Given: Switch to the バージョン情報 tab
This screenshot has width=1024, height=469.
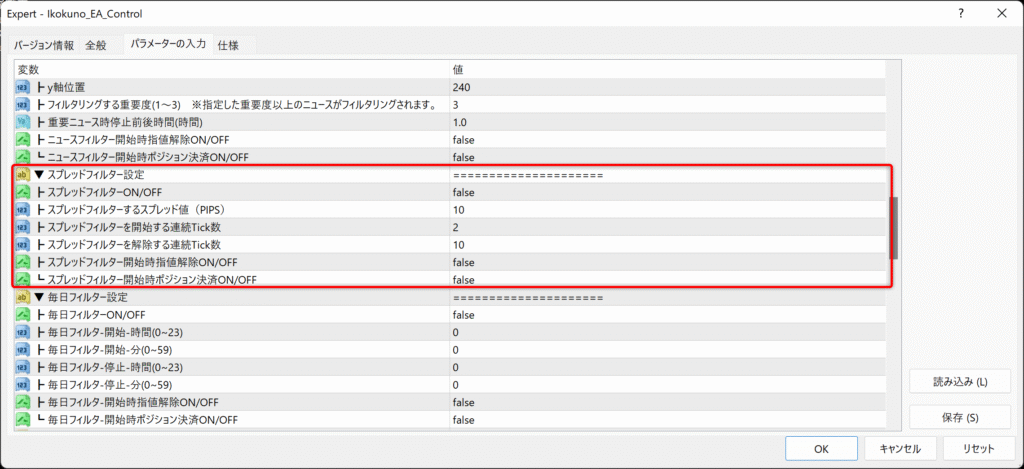Looking at the screenshot, I should click(x=43, y=45).
